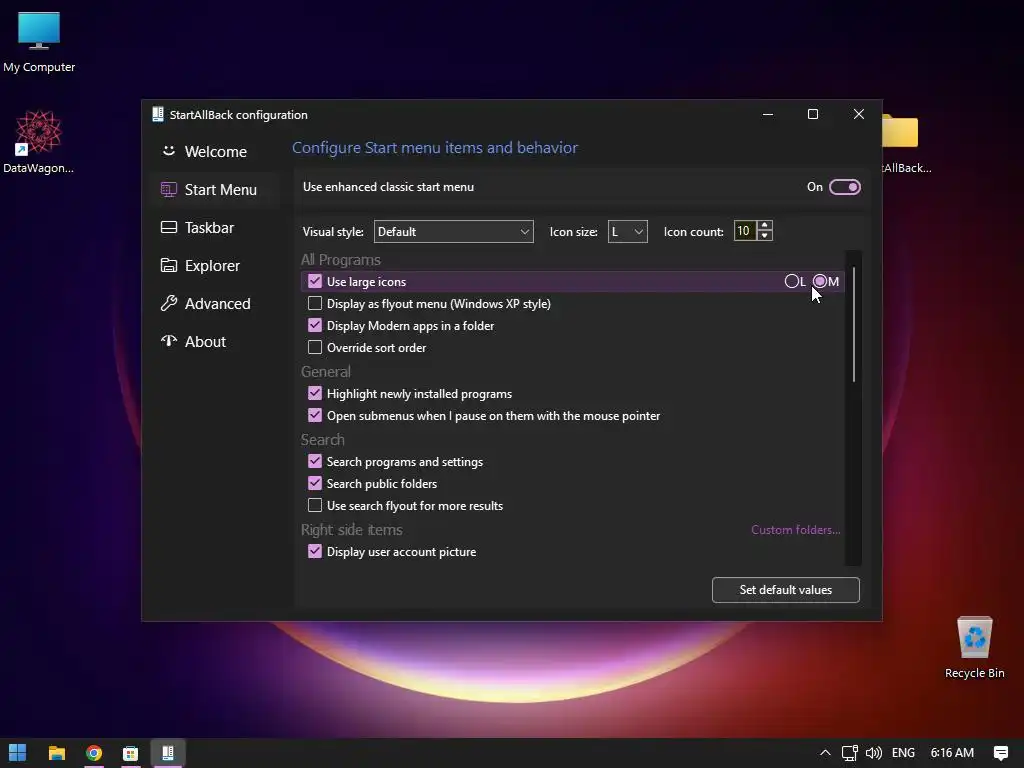Screen dimensions: 1024x768
Task: Uncheck Display user account picture
Action: point(315,551)
